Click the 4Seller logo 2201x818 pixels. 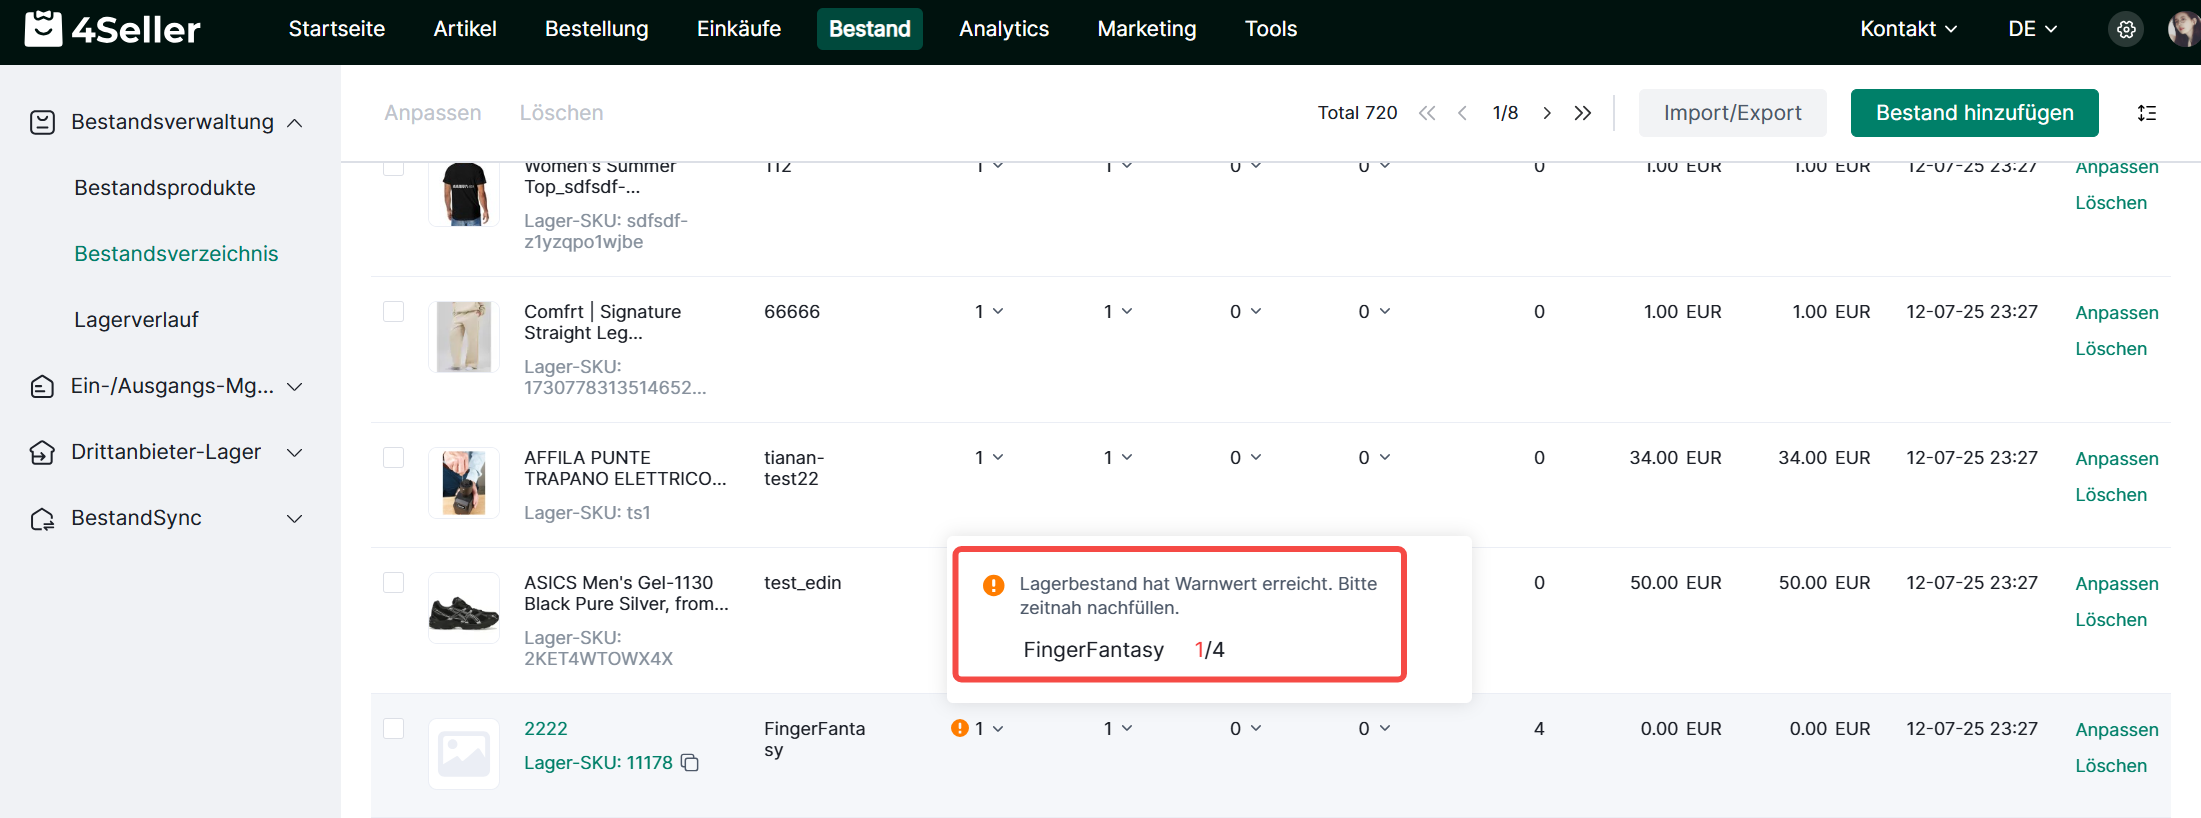(112, 30)
